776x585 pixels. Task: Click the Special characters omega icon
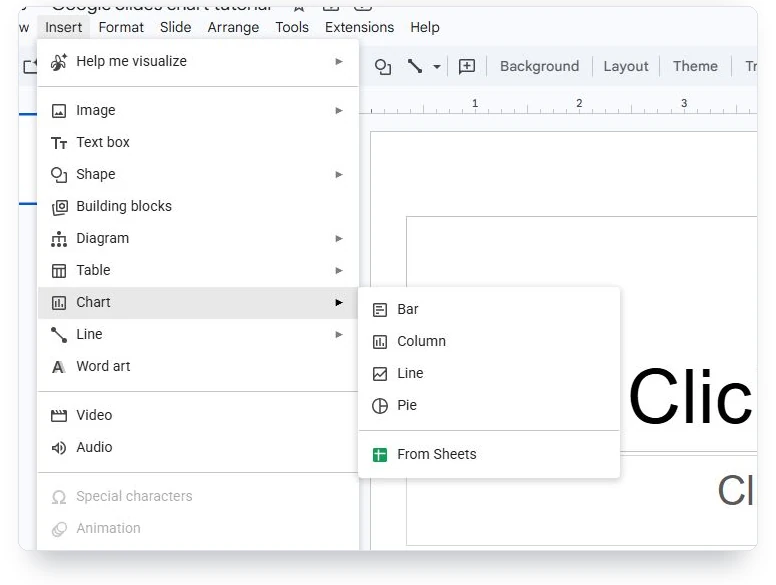59,497
